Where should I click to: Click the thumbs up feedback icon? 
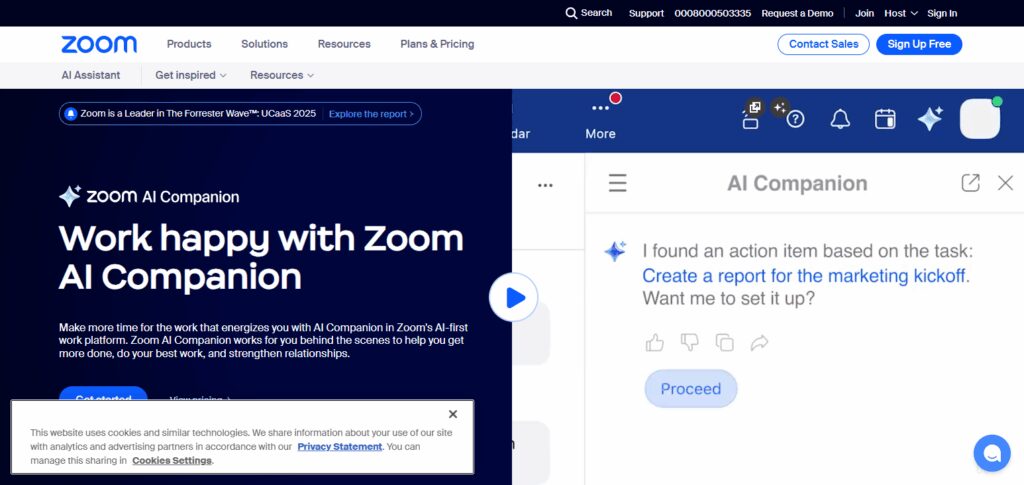pyautogui.click(x=654, y=343)
